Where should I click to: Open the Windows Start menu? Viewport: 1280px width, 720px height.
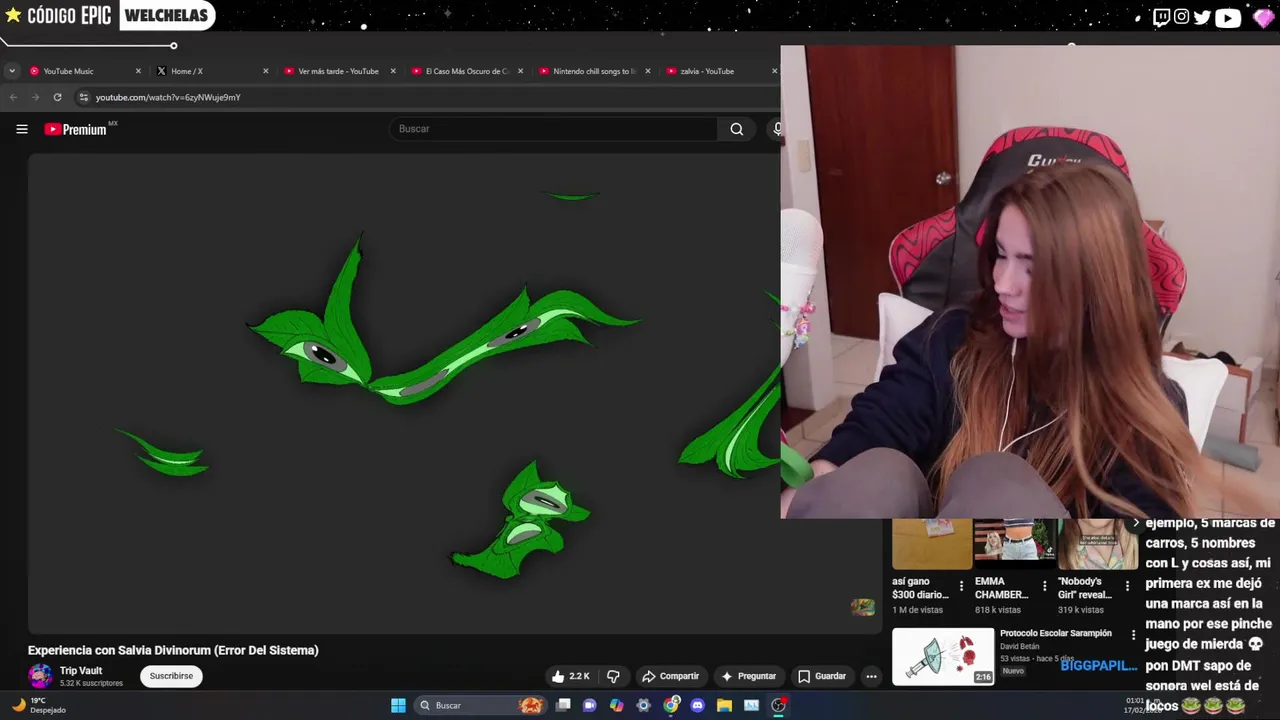(398, 705)
